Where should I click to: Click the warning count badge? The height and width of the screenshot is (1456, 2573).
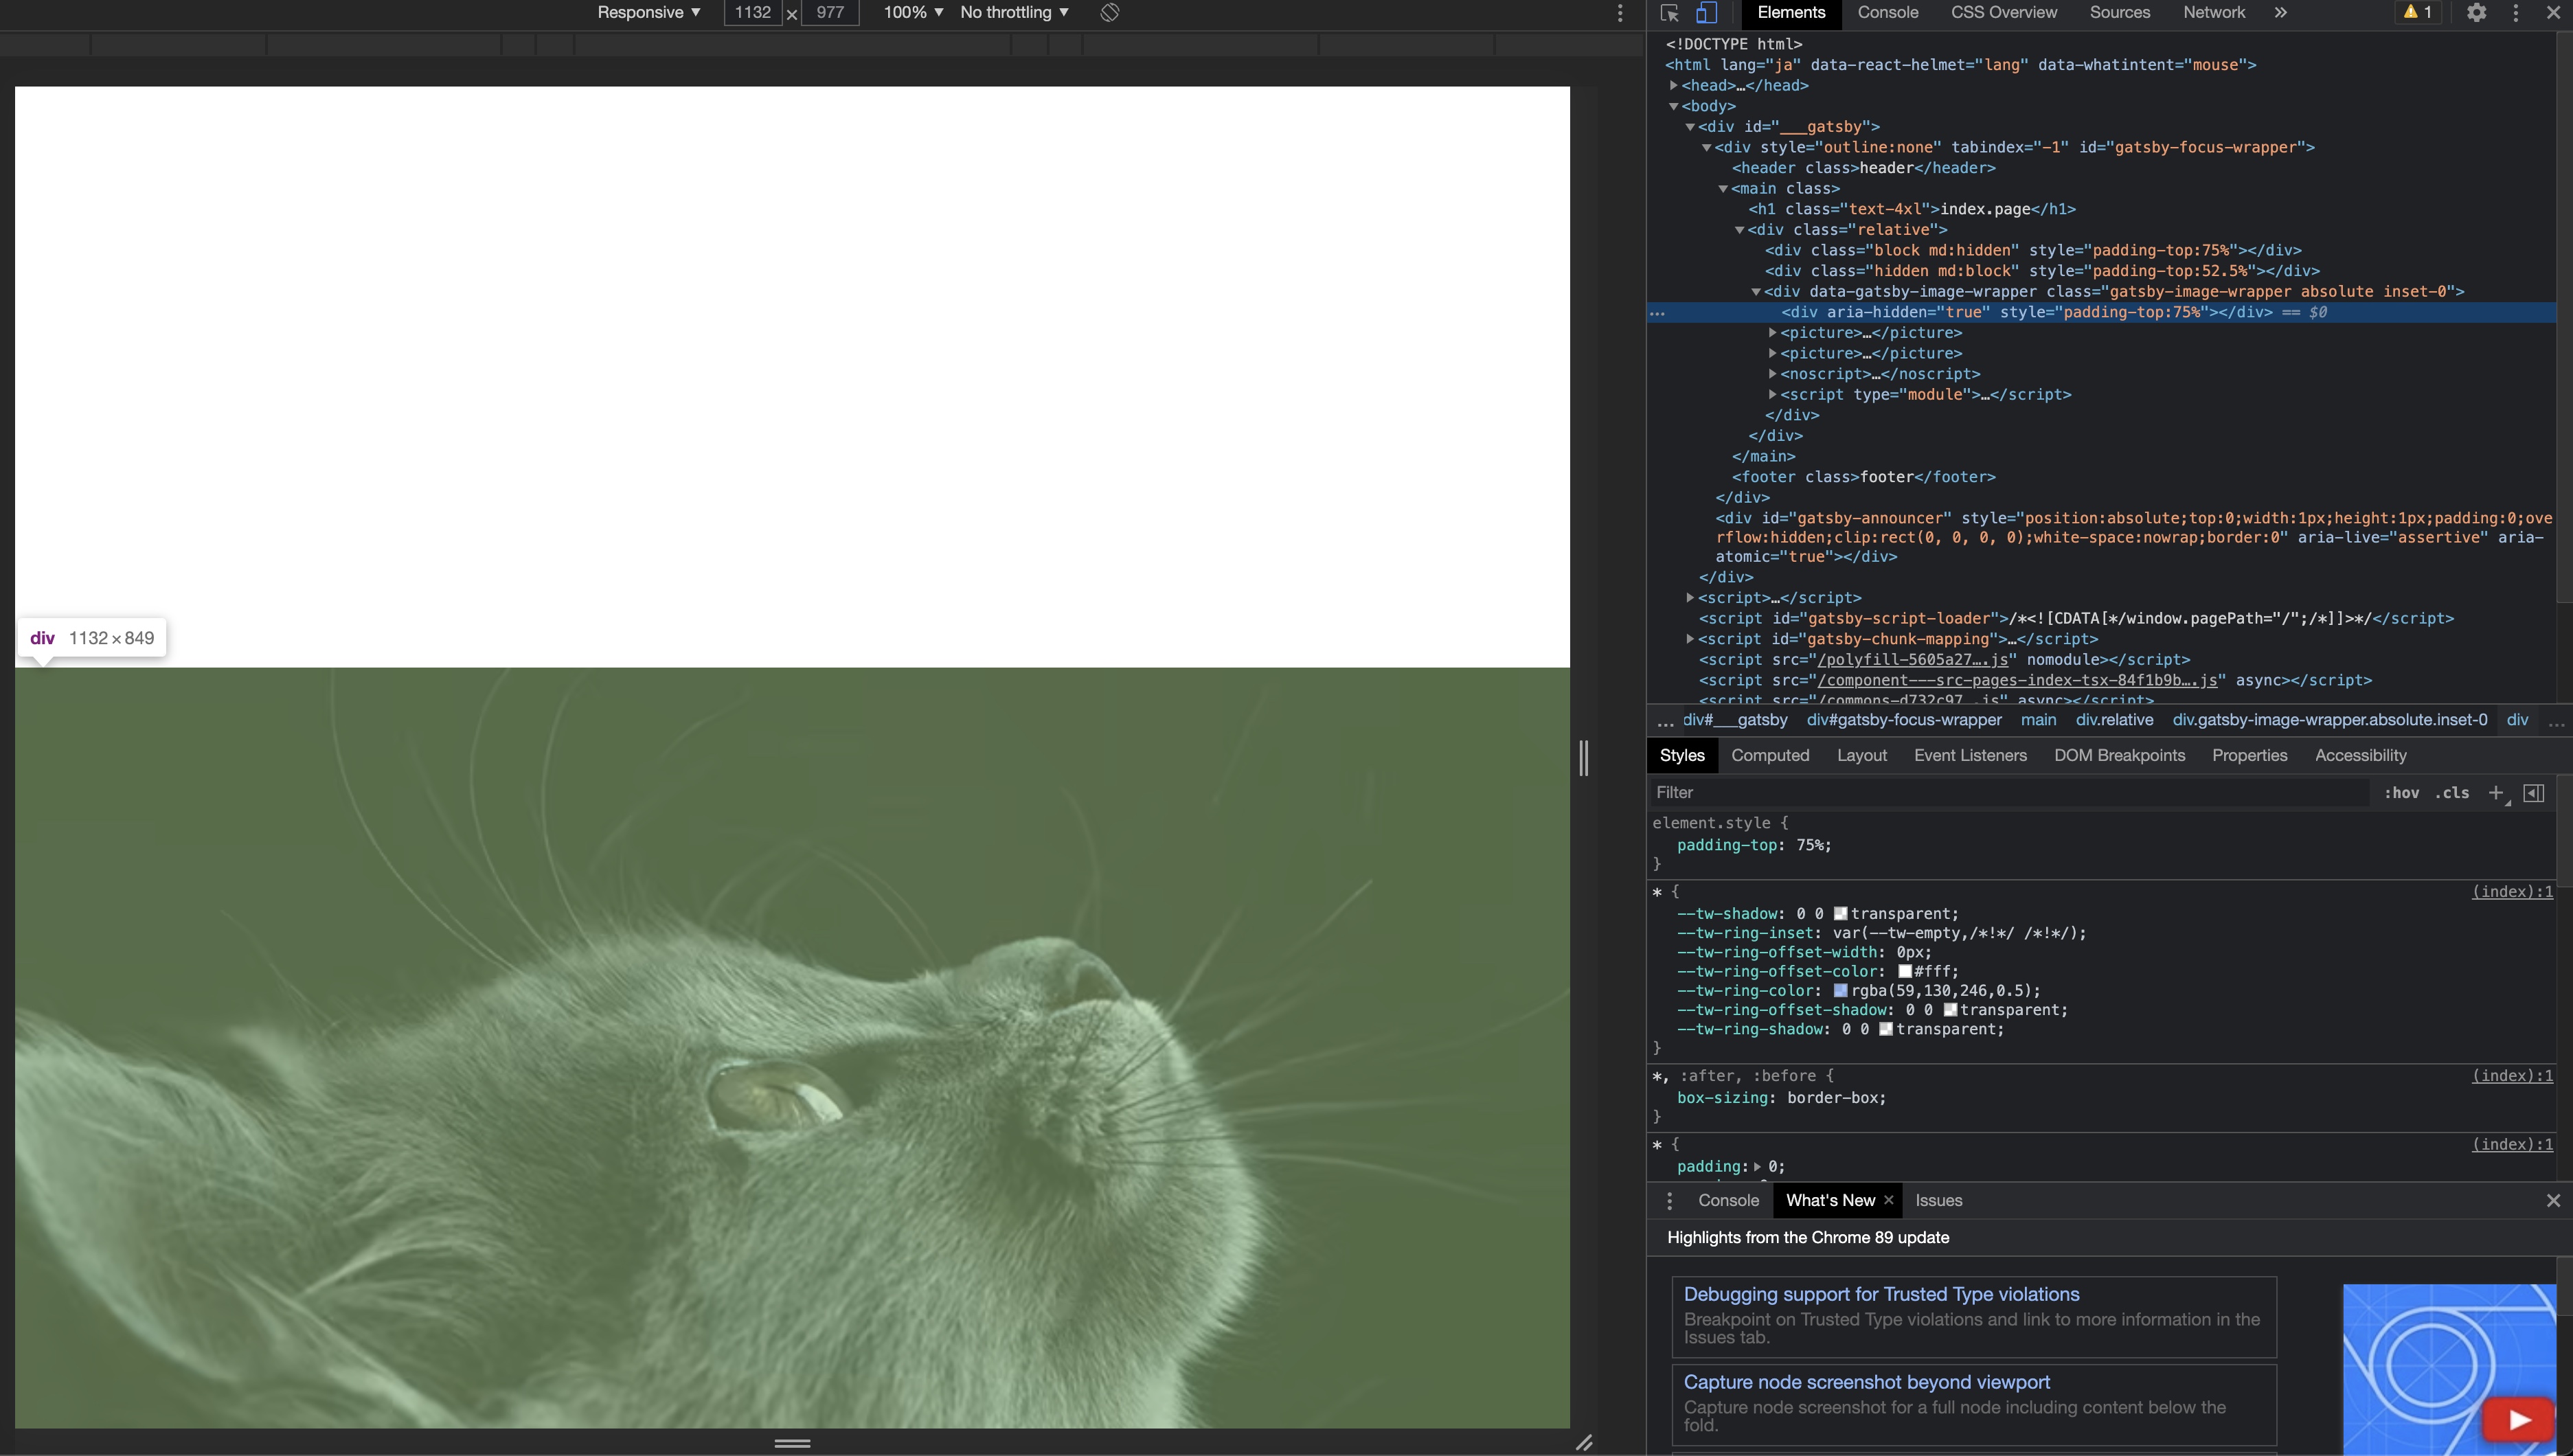click(2418, 13)
